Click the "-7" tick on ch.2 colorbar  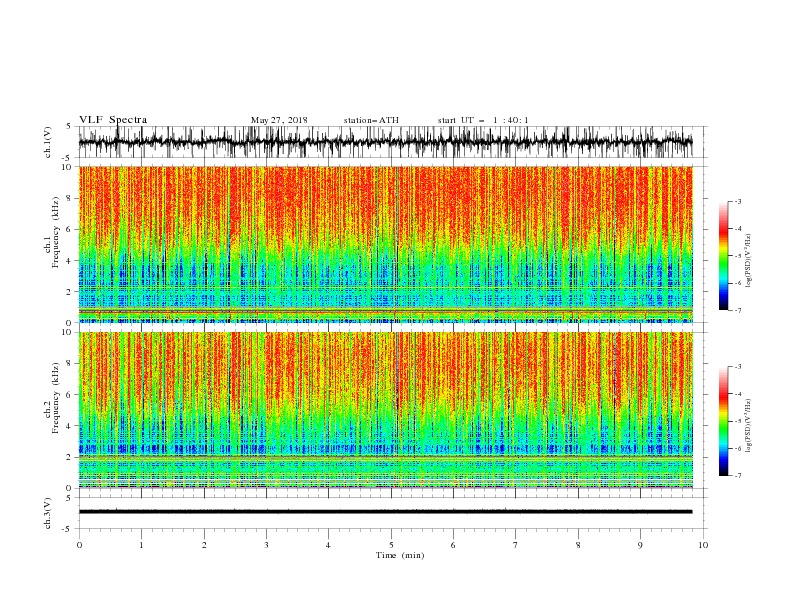(738, 476)
